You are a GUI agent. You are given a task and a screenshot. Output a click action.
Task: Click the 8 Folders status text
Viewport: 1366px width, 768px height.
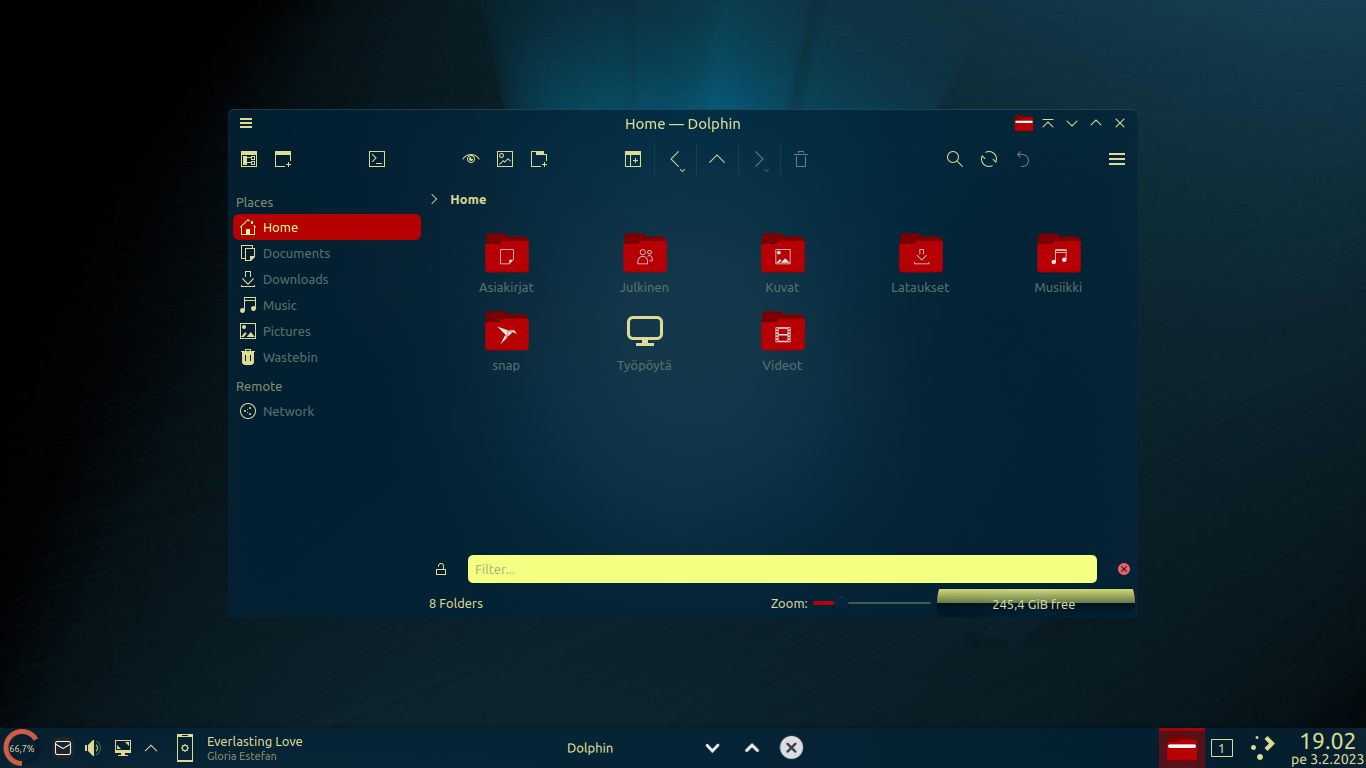456,603
